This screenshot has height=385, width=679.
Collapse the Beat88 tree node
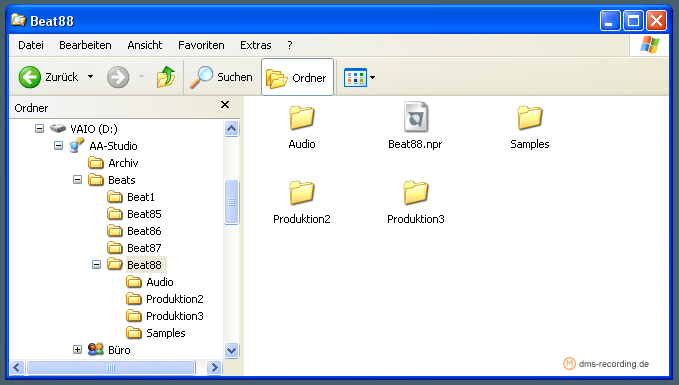tap(97, 264)
